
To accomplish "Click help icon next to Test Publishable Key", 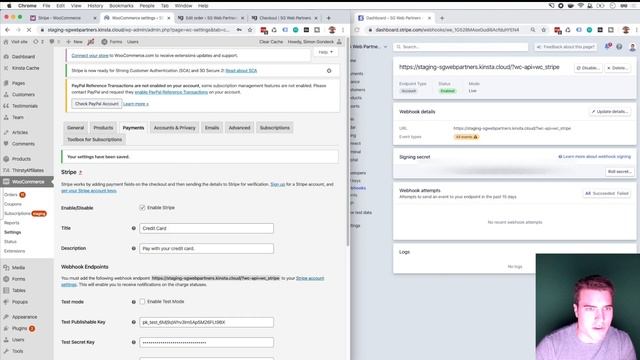I will pos(133,322).
